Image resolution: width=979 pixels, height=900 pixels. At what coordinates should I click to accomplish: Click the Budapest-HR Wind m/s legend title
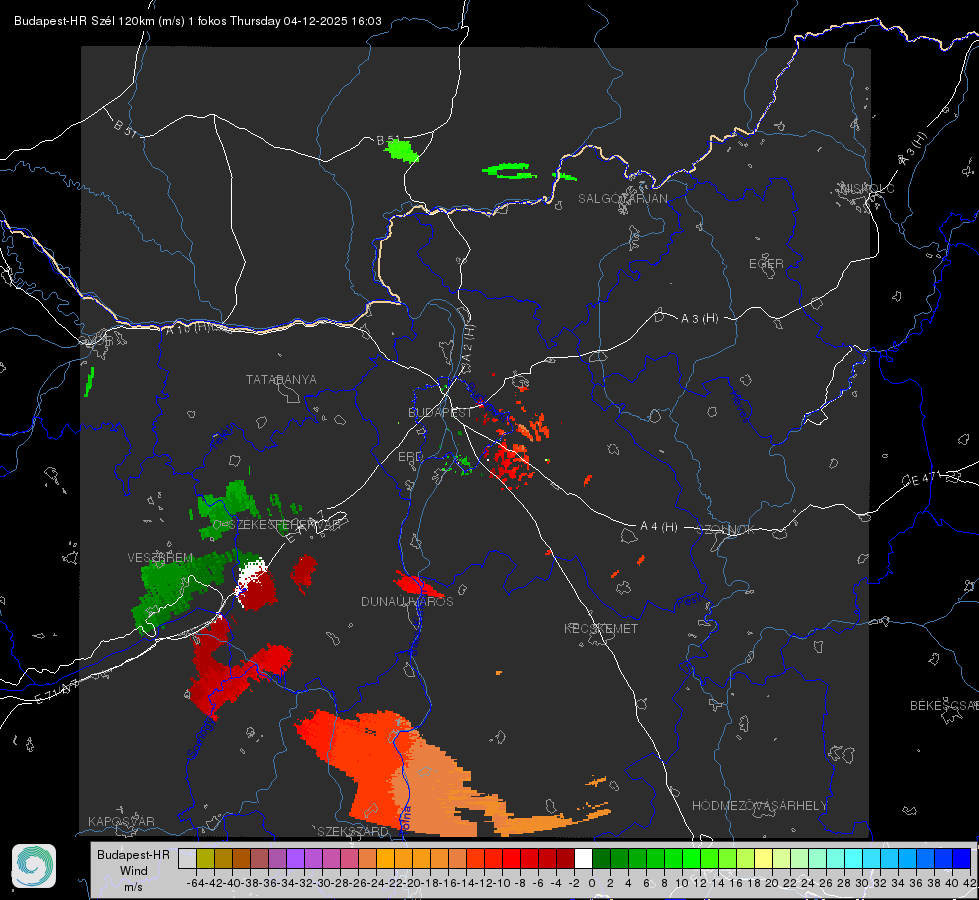pyautogui.click(x=133, y=871)
